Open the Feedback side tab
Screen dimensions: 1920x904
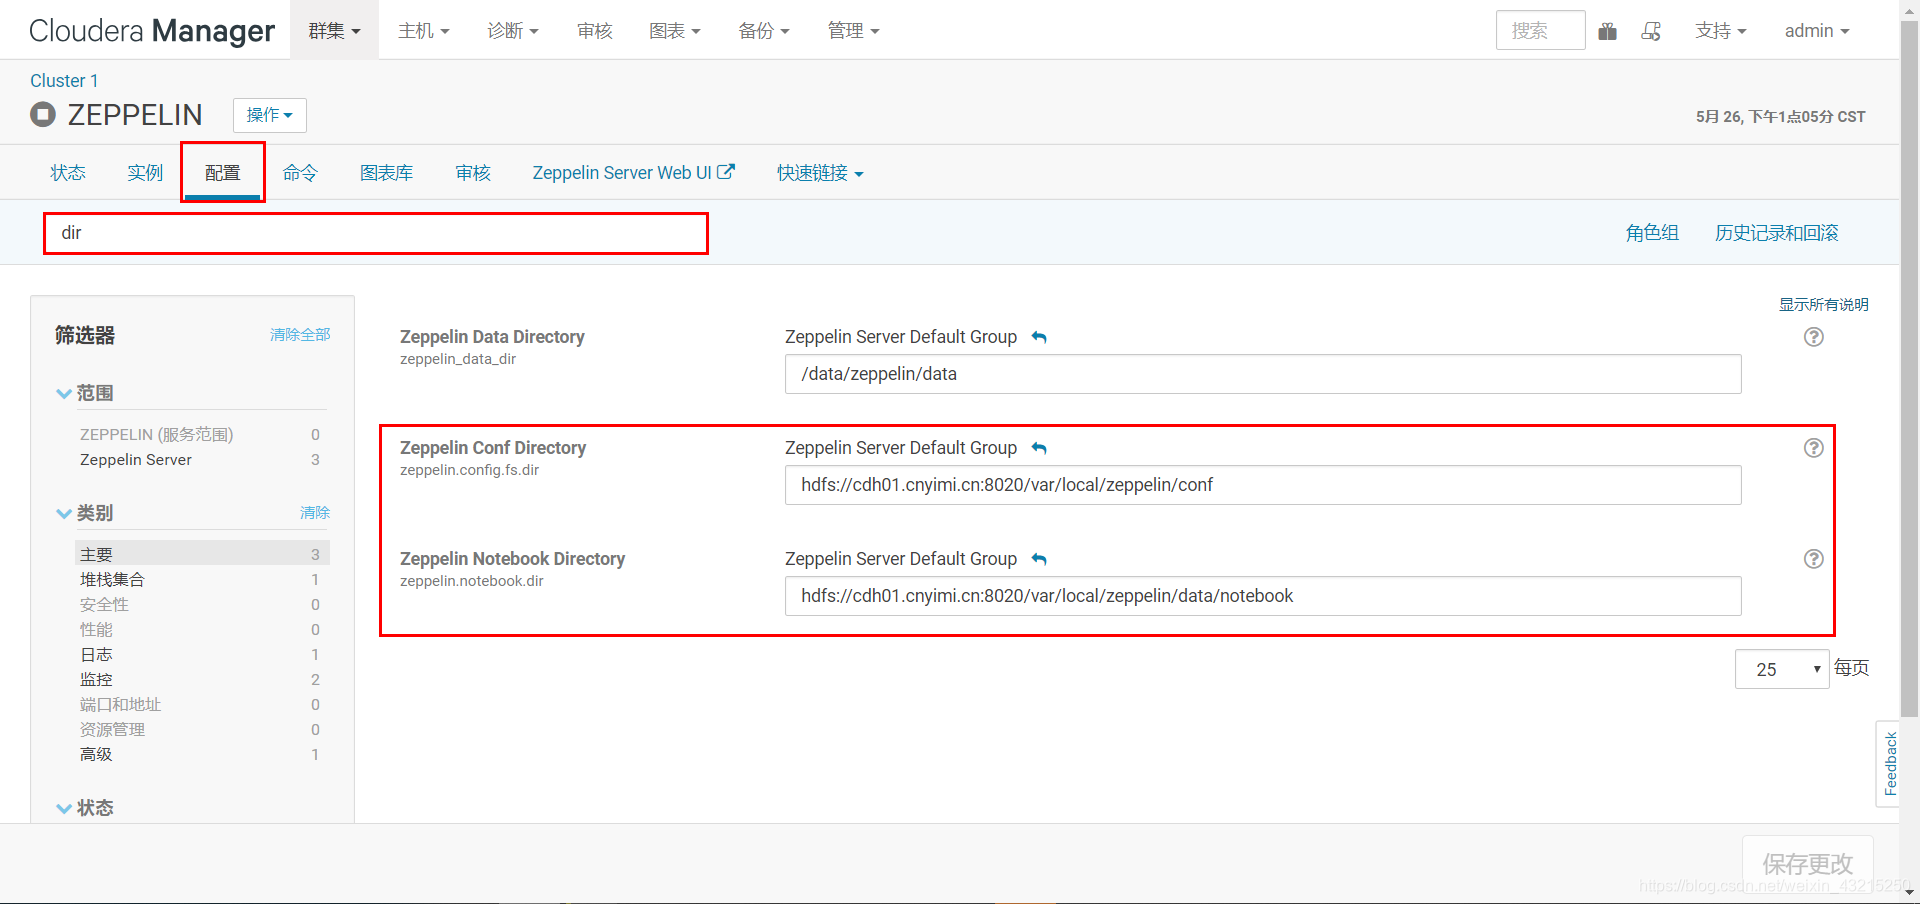[x=1888, y=763]
